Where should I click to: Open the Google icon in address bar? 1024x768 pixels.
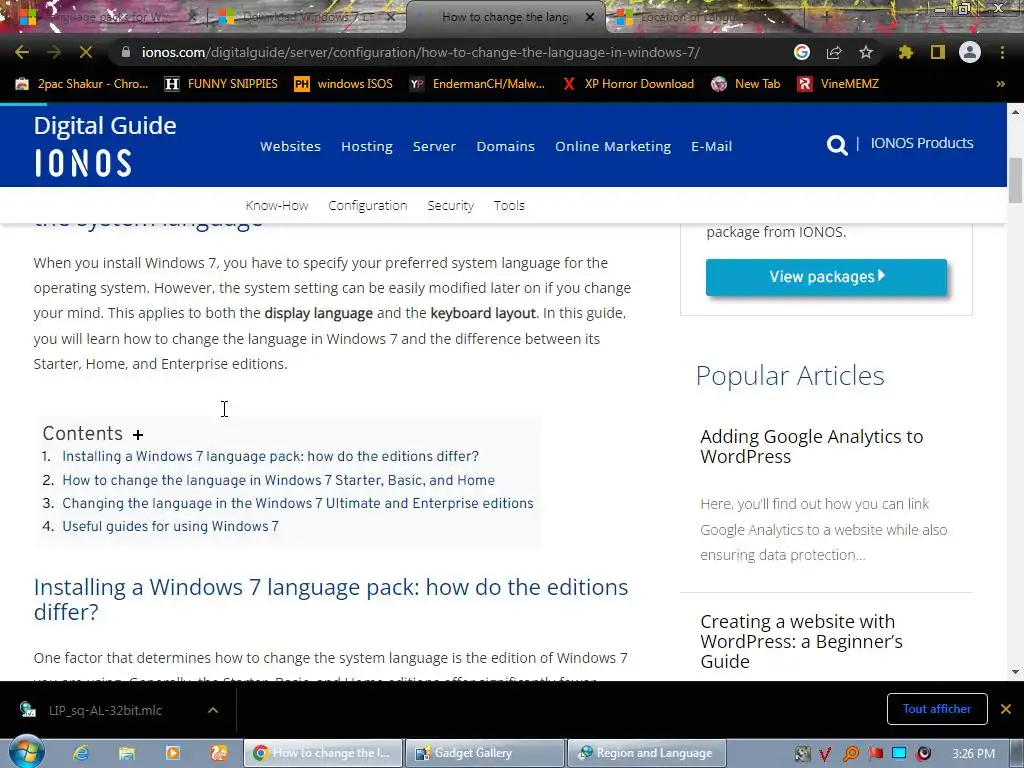(x=802, y=52)
